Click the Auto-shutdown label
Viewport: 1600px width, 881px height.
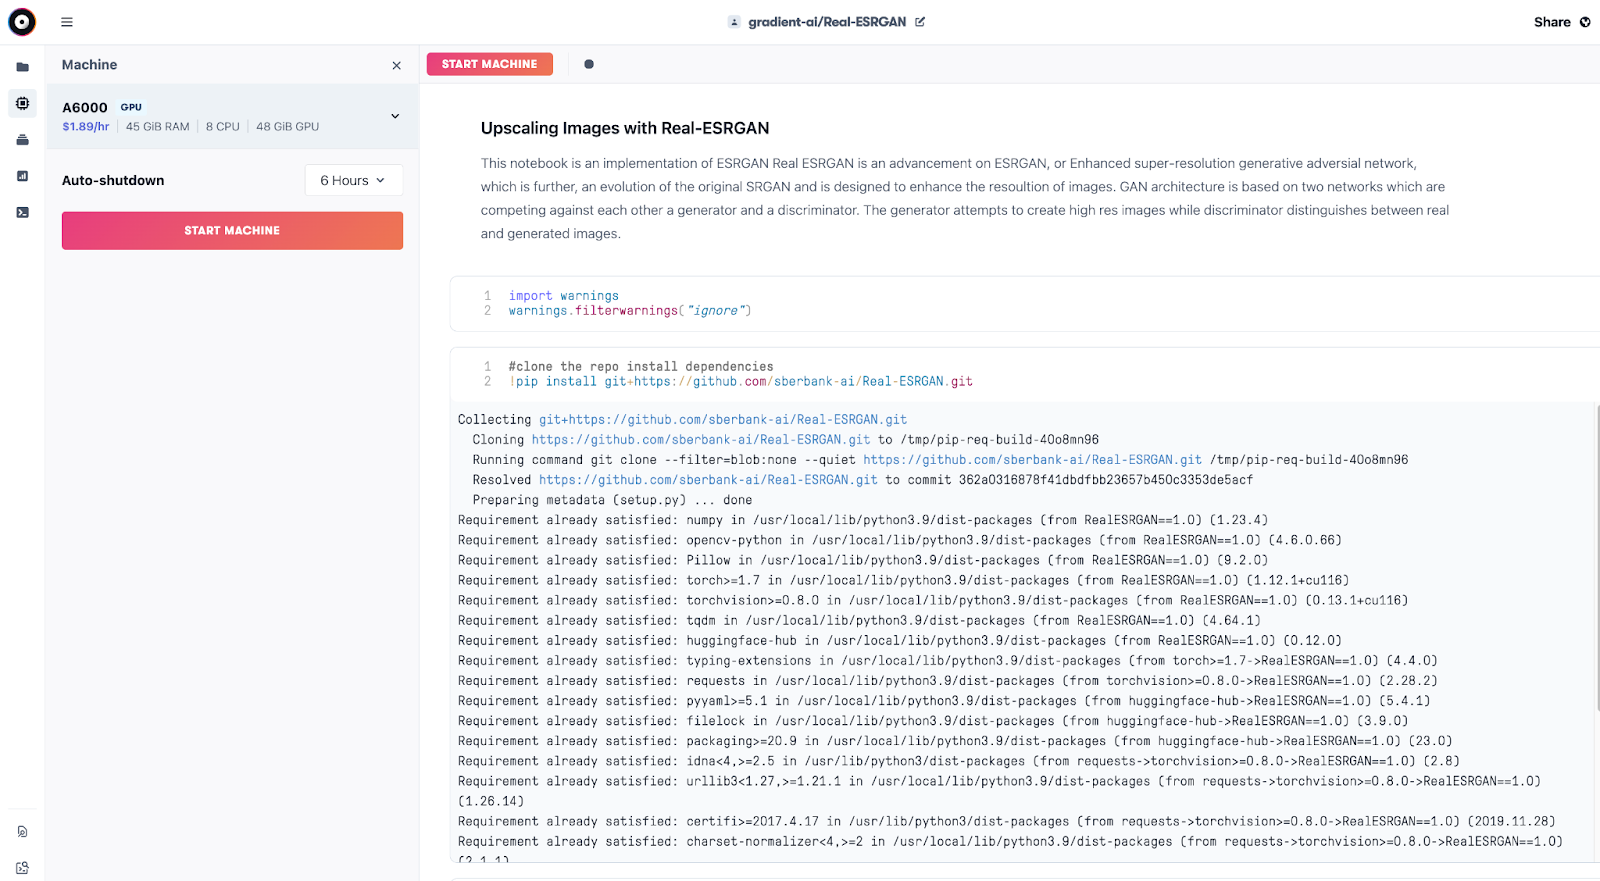[113, 181]
